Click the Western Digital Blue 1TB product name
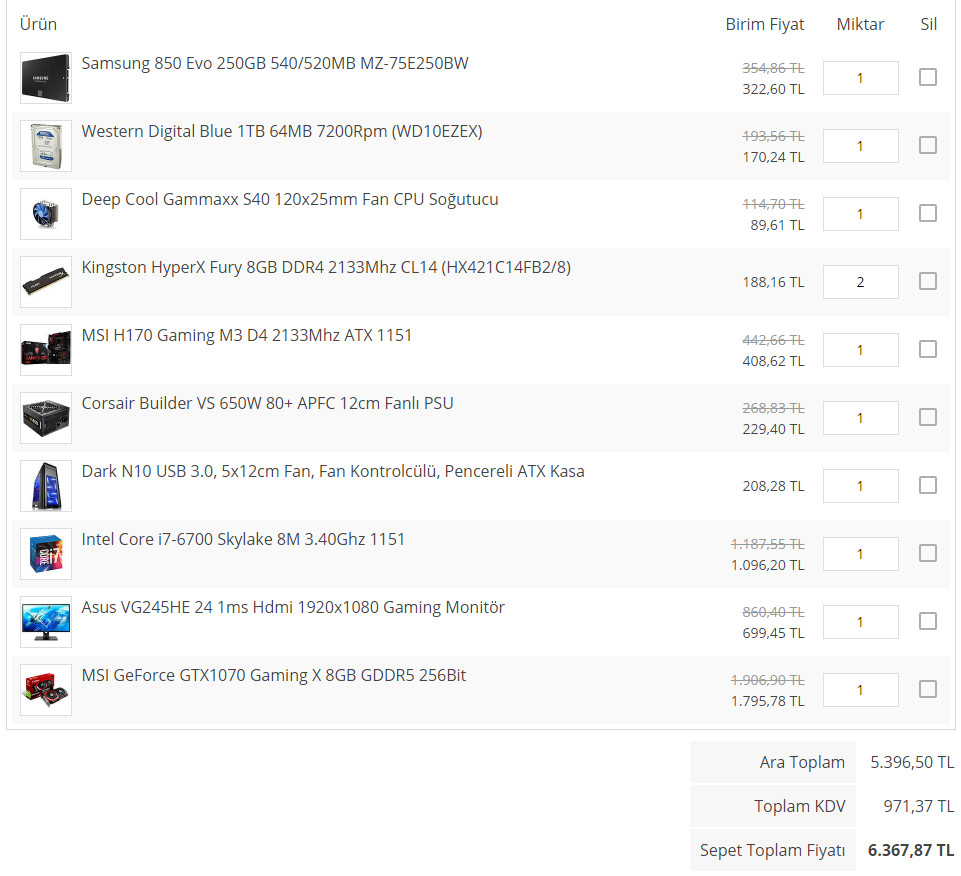This screenshot has width=961, height=876. (x=282, y=131)
